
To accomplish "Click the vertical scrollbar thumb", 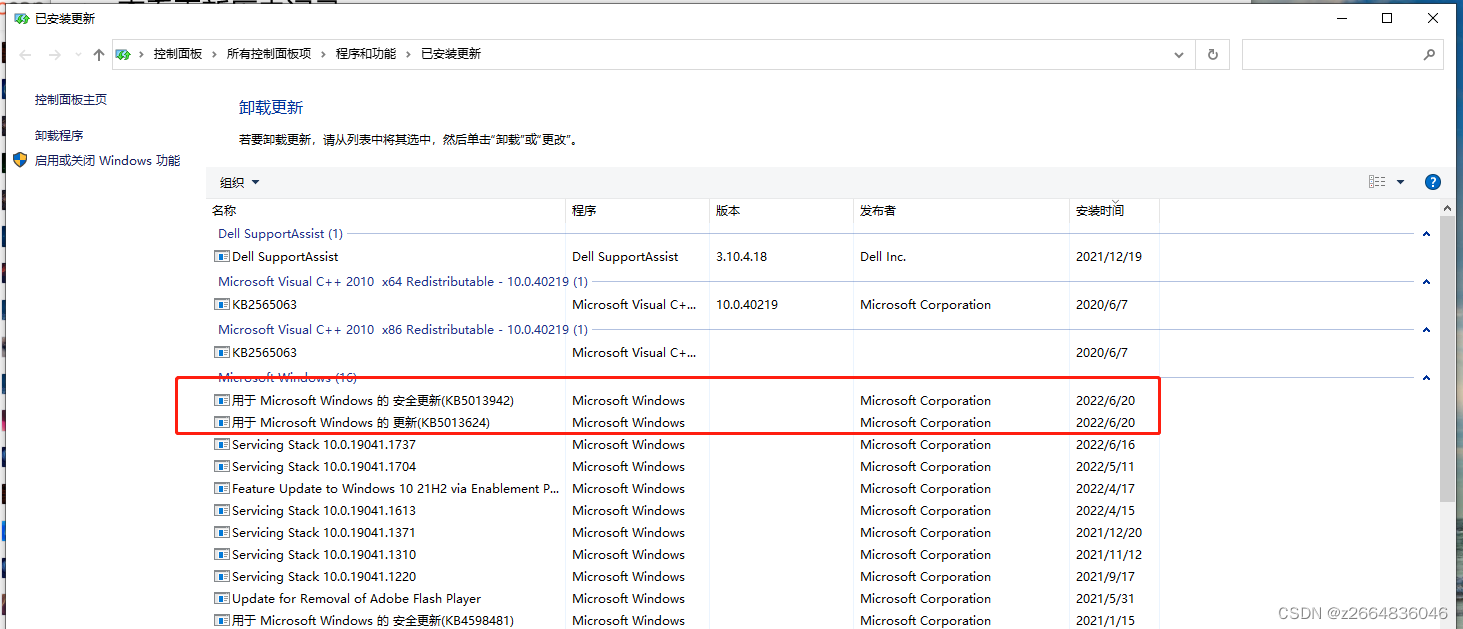I will pos(1447,360).
